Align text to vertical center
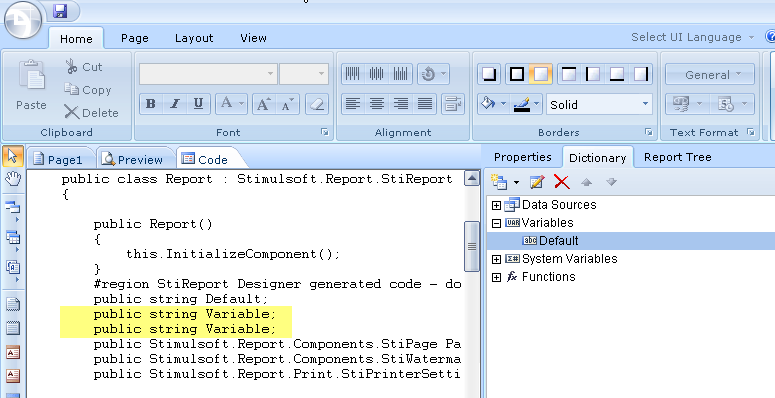775x398 pixels. pos(376,74)
